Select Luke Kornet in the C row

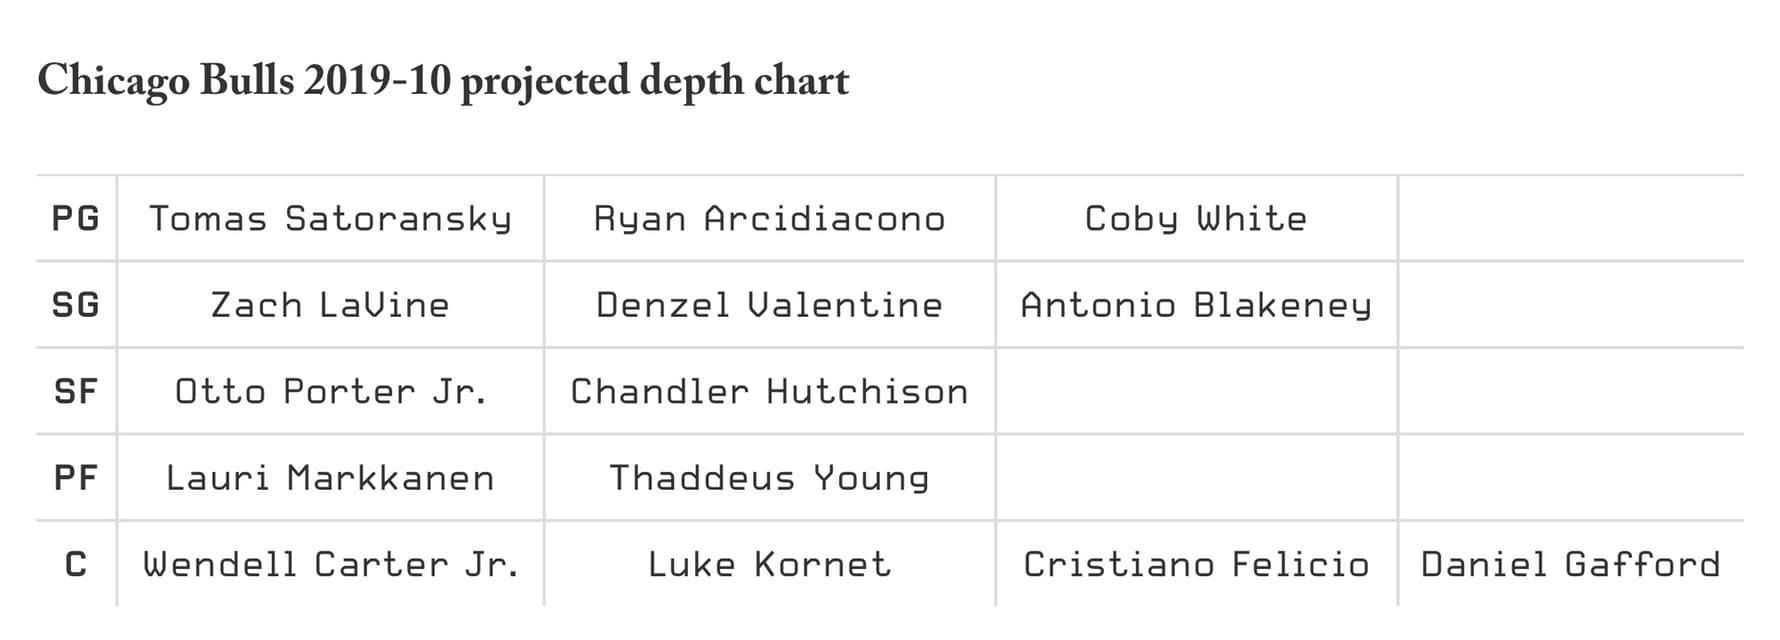(770, 564)
